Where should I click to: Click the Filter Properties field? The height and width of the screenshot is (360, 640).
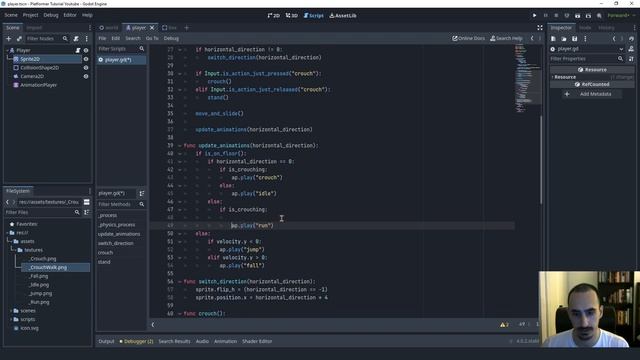click(587, 59)
